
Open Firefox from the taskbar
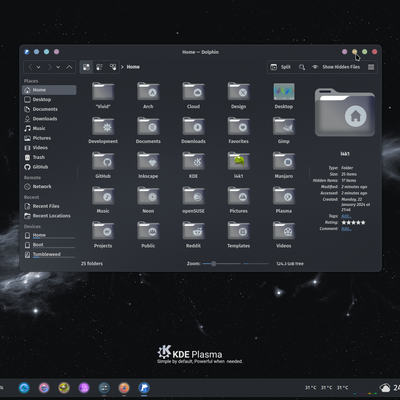point(124,388)
